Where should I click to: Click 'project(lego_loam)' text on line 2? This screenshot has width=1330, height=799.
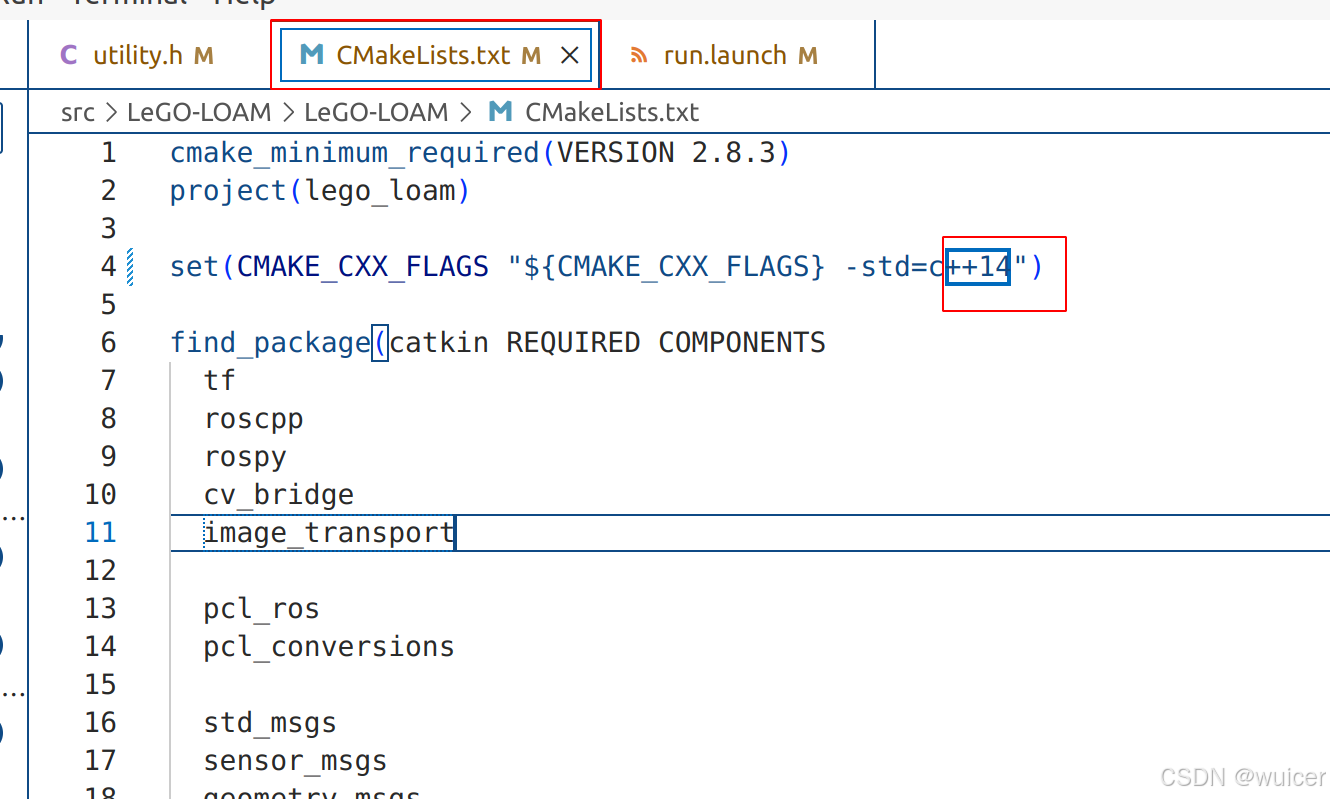(320, 191)
